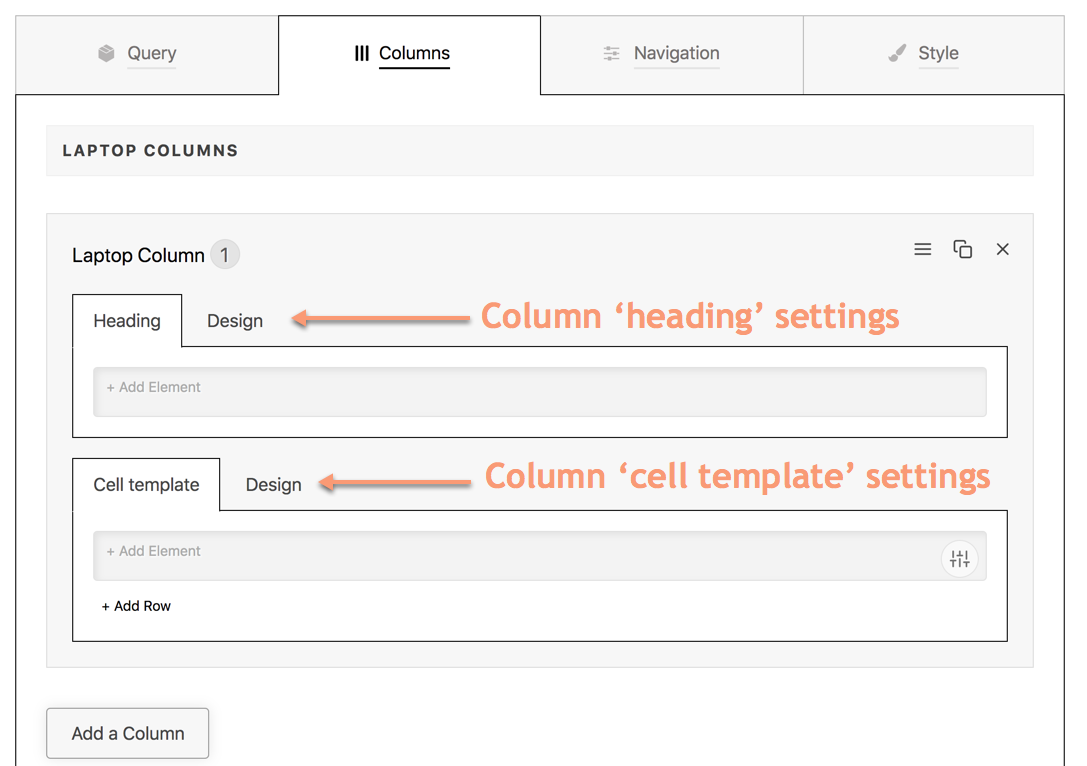This screenshot has height=766, width=1087.
Task: Click the Navigation sliders icon
Action: (611, 54)
